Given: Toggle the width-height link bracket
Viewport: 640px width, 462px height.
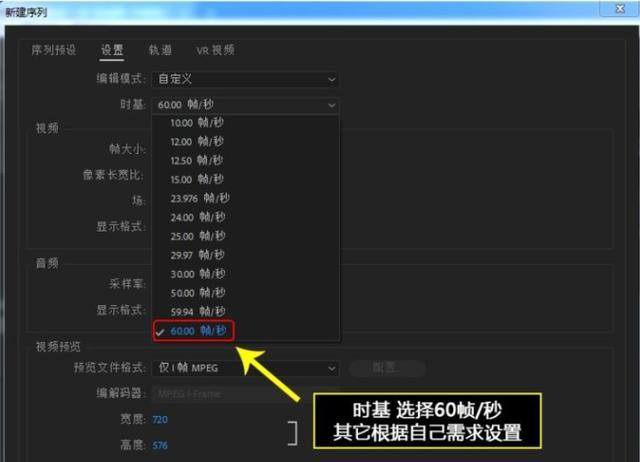Looking at the screenshot, I should coord(292,433).
